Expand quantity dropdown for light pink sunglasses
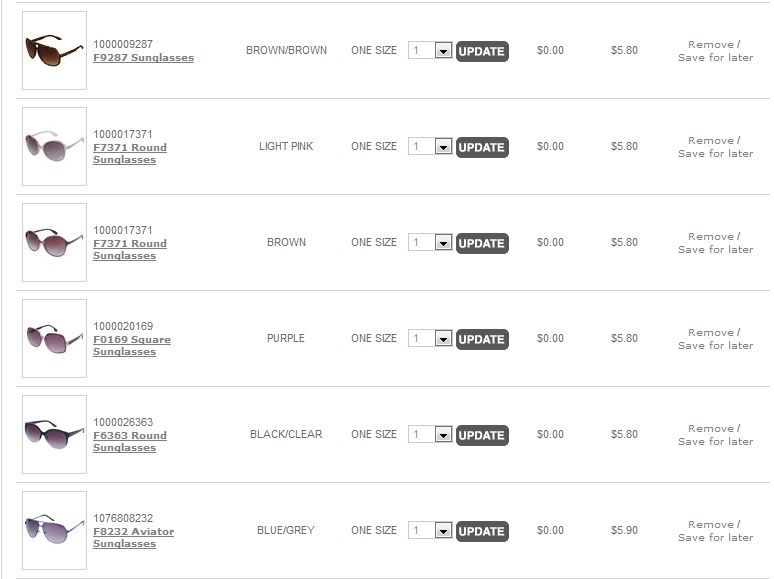 click(x=443, y=146)
